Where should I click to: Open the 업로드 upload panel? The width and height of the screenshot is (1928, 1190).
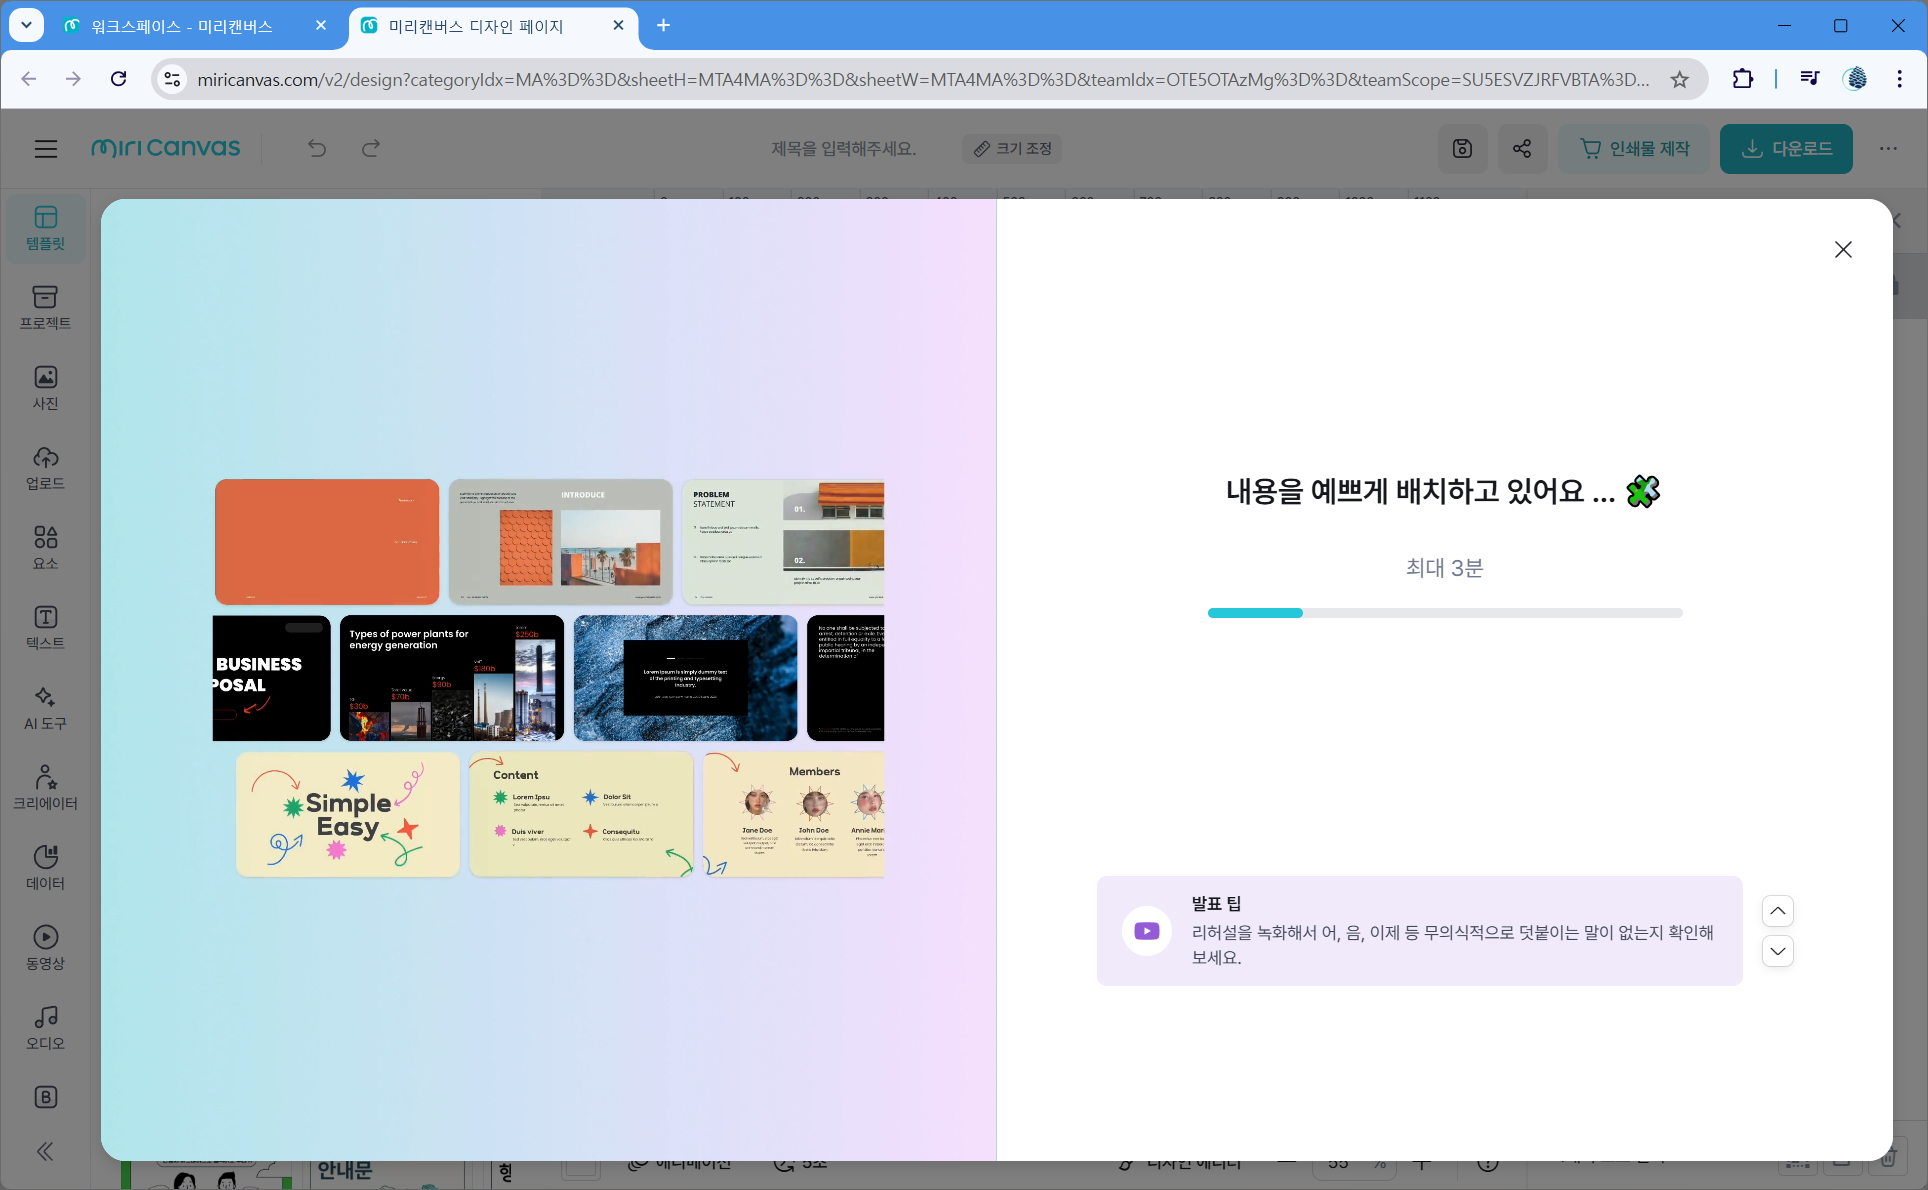pyautogui.click(x=45, y=468)
